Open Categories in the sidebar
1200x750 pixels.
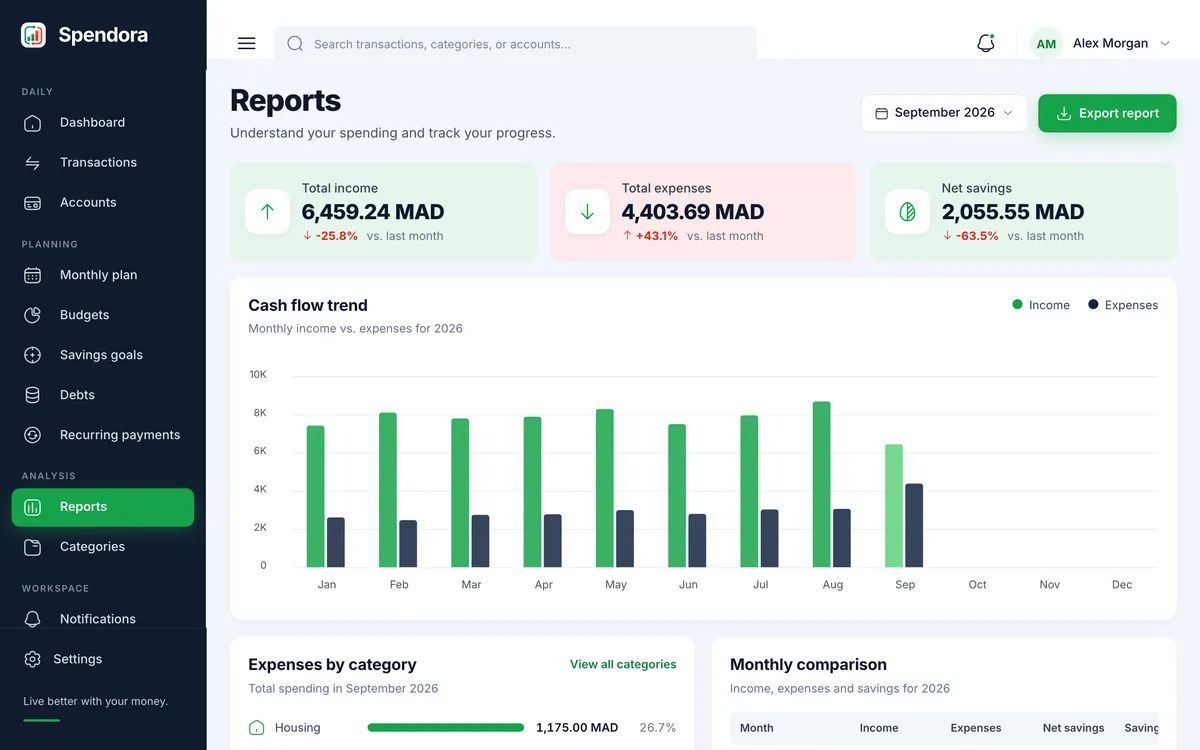(x=92, y=547)
